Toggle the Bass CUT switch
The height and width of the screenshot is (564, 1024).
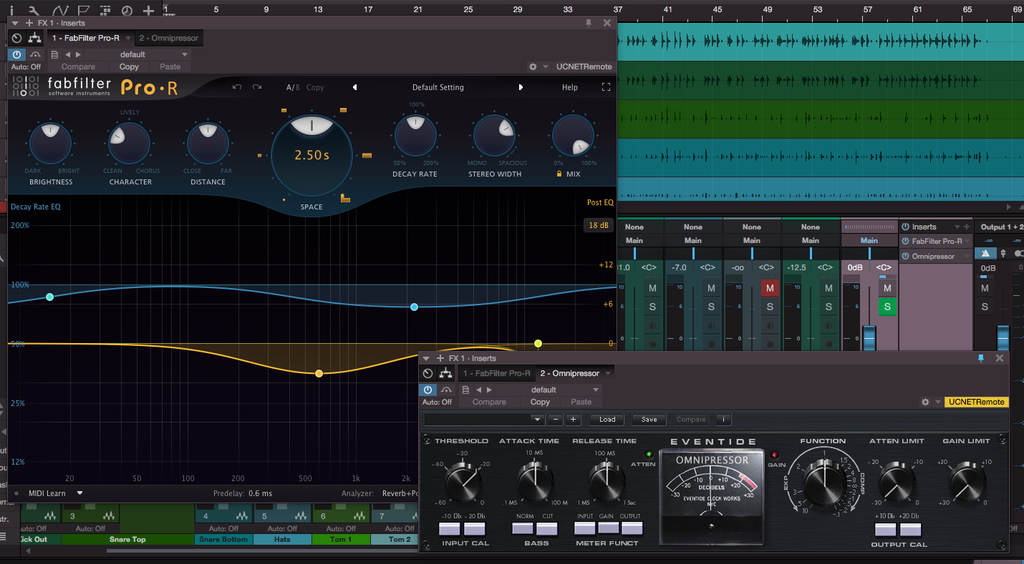(547, 528)
